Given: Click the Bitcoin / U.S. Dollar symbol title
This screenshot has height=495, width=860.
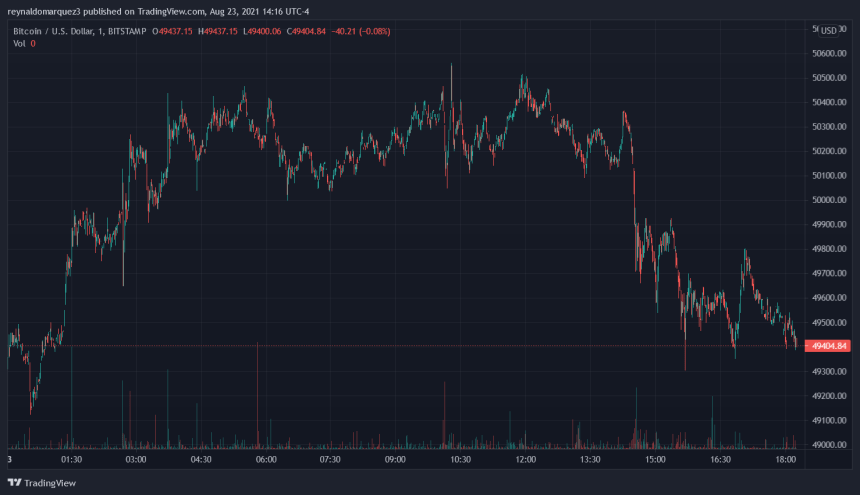Looking at the screenshot, I should point(53,31).
